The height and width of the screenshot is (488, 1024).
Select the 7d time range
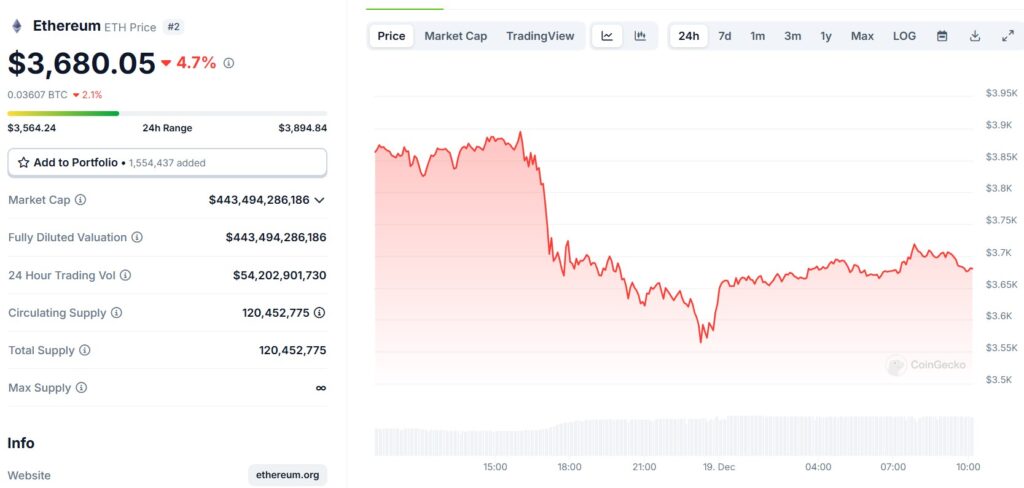tap(725, 36)
